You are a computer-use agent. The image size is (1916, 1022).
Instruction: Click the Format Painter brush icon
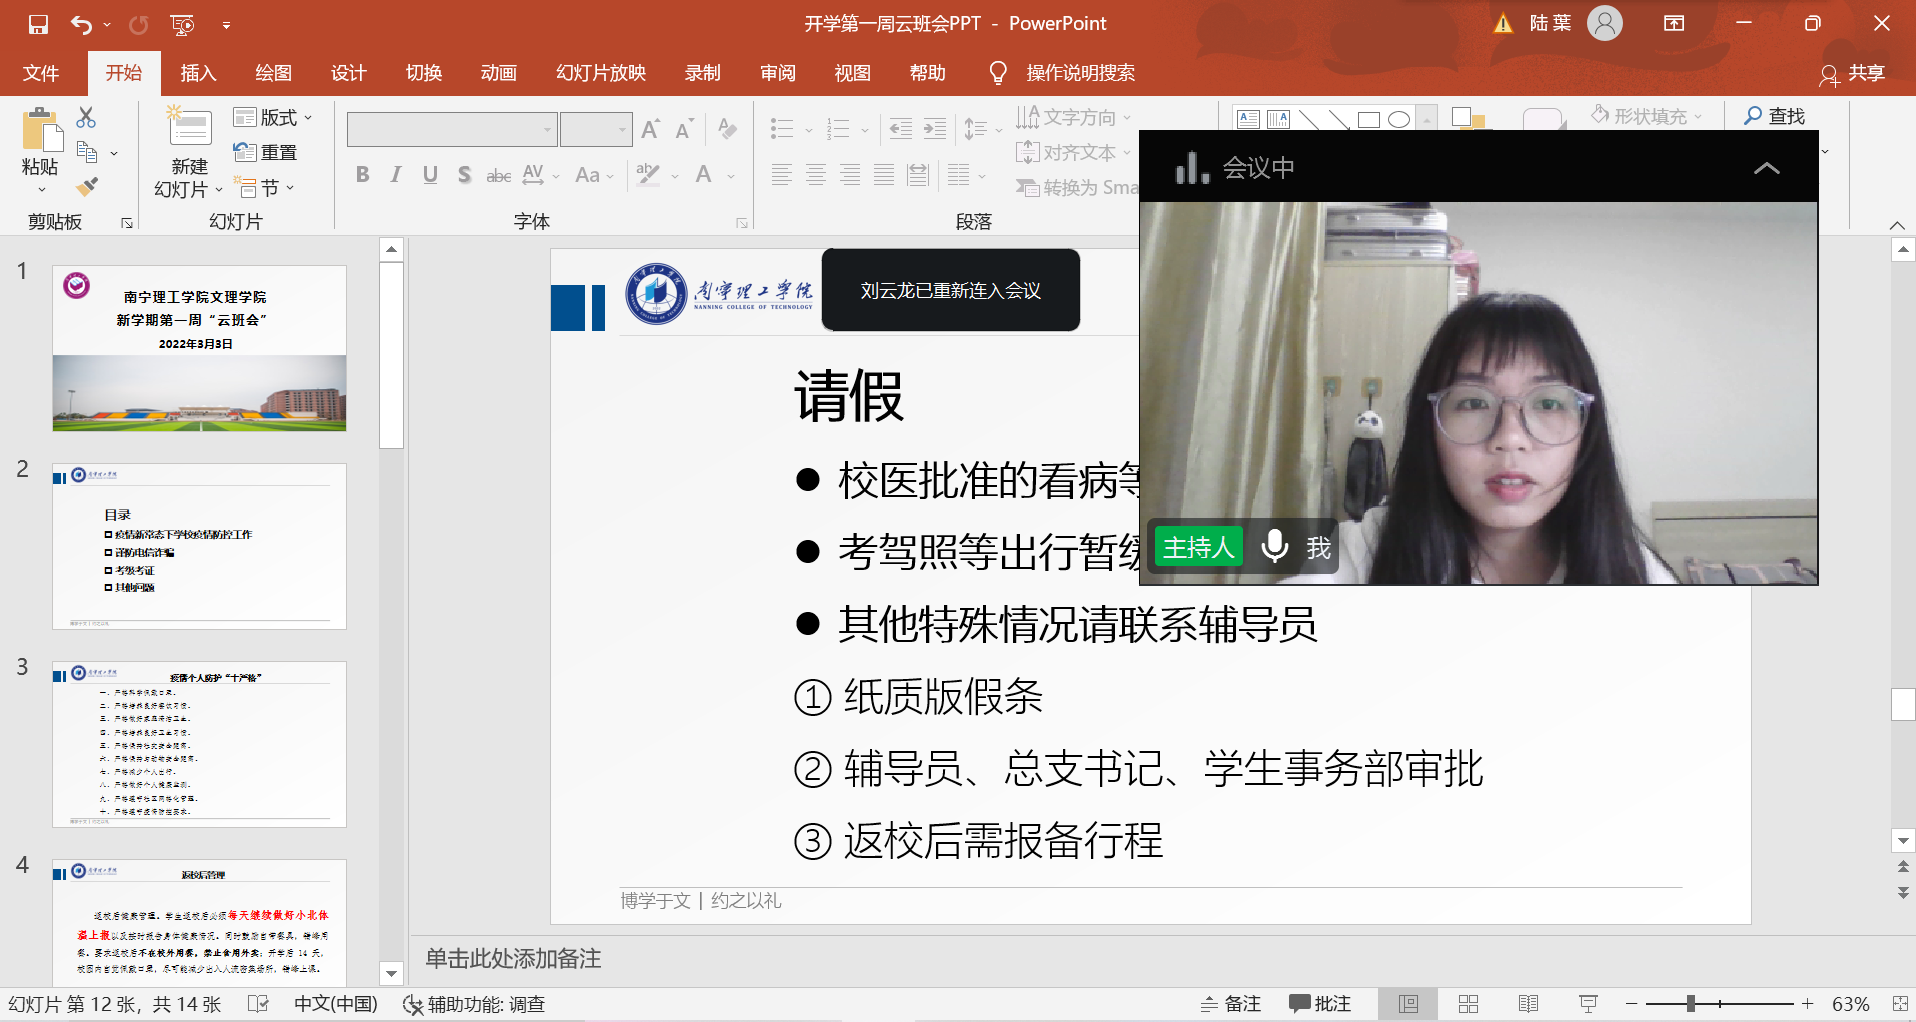tap(87, 187)
